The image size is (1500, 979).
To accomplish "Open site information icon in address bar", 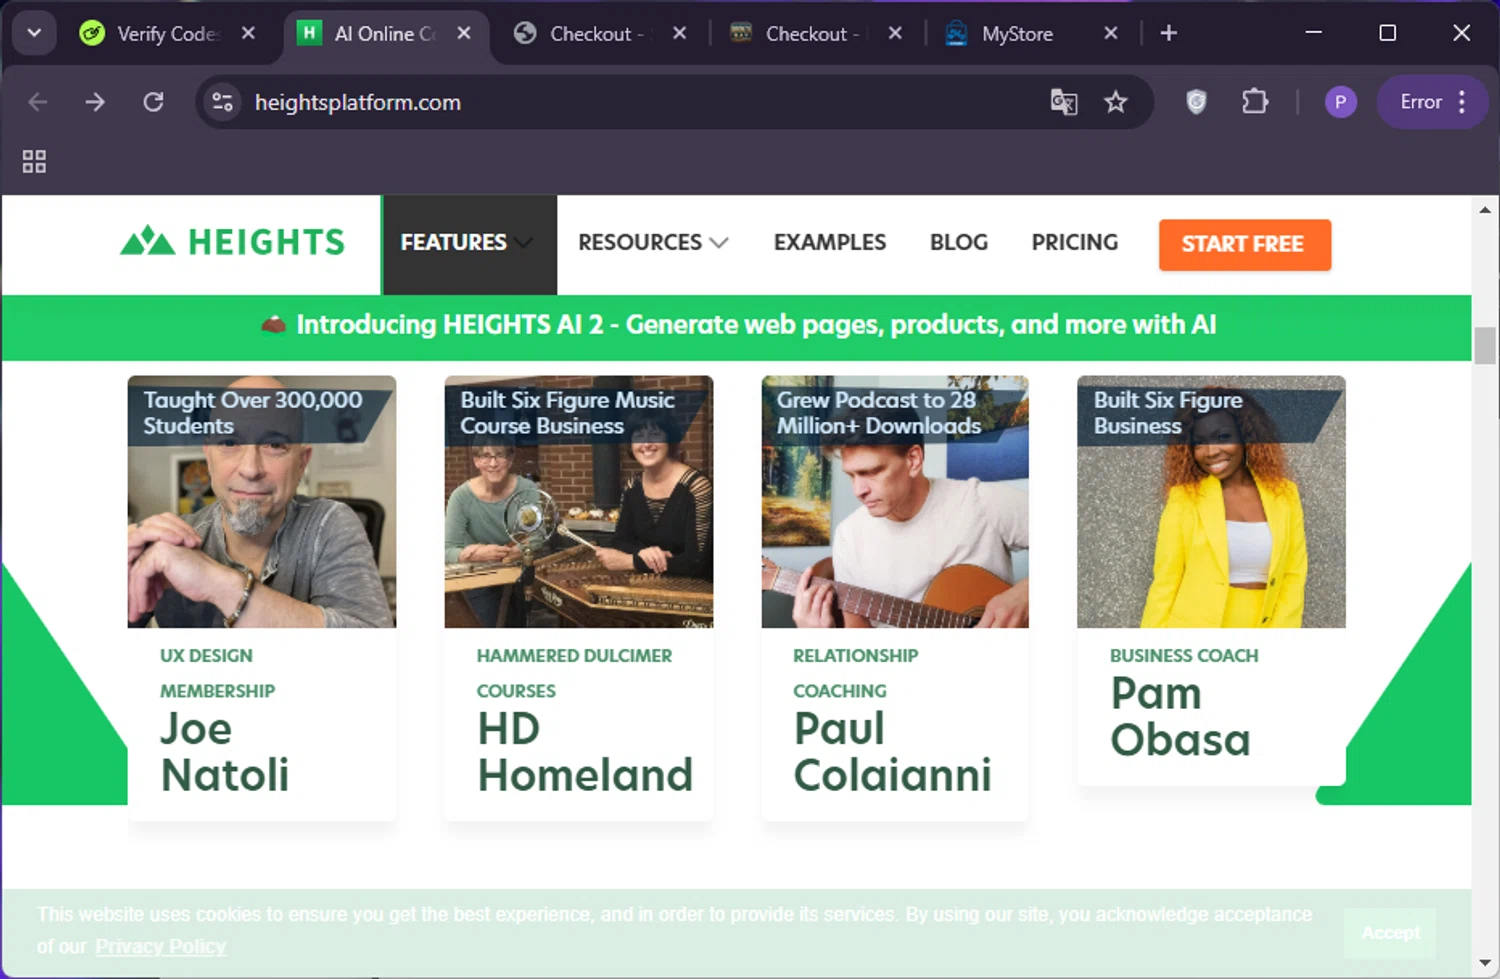I will coord(223,102).
